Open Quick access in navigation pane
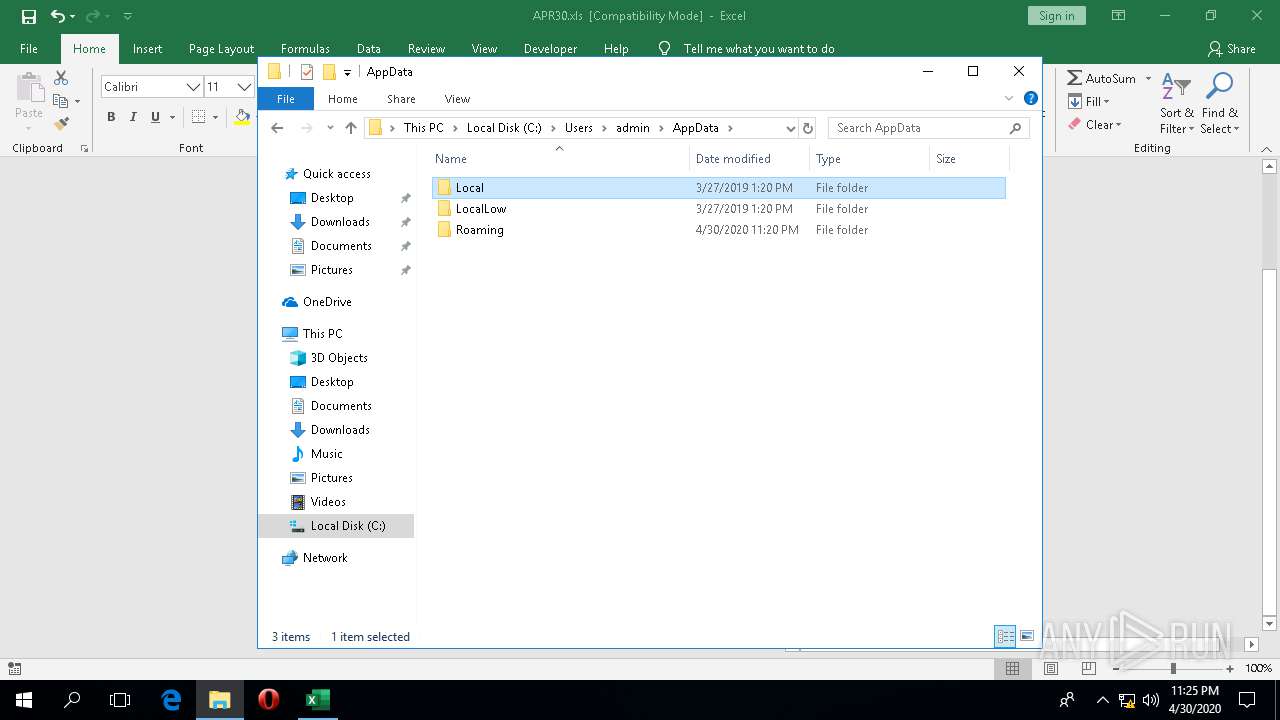The width and height of the screenshot is (1280, 720). [x=336, y=174]
